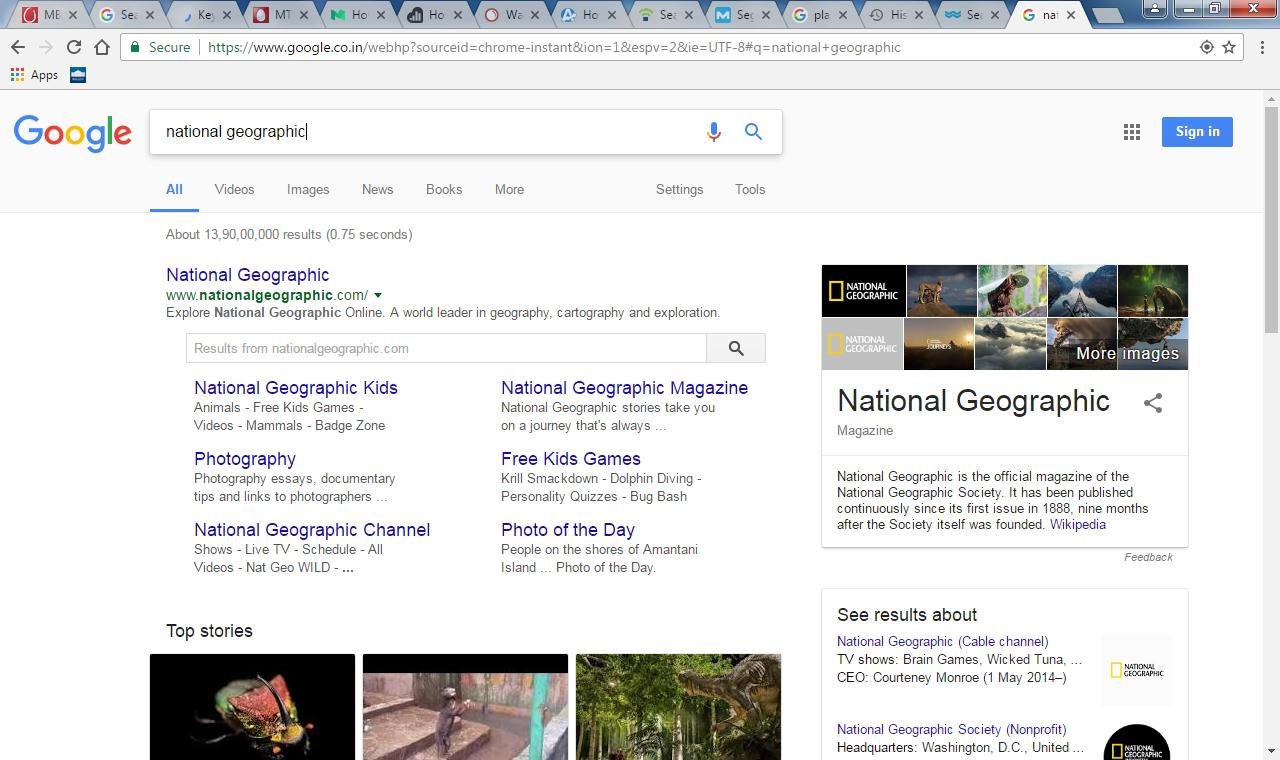1280x760 pixels.
Task: Click the Feedback link under the panel
Action: tap(1148, 557)
